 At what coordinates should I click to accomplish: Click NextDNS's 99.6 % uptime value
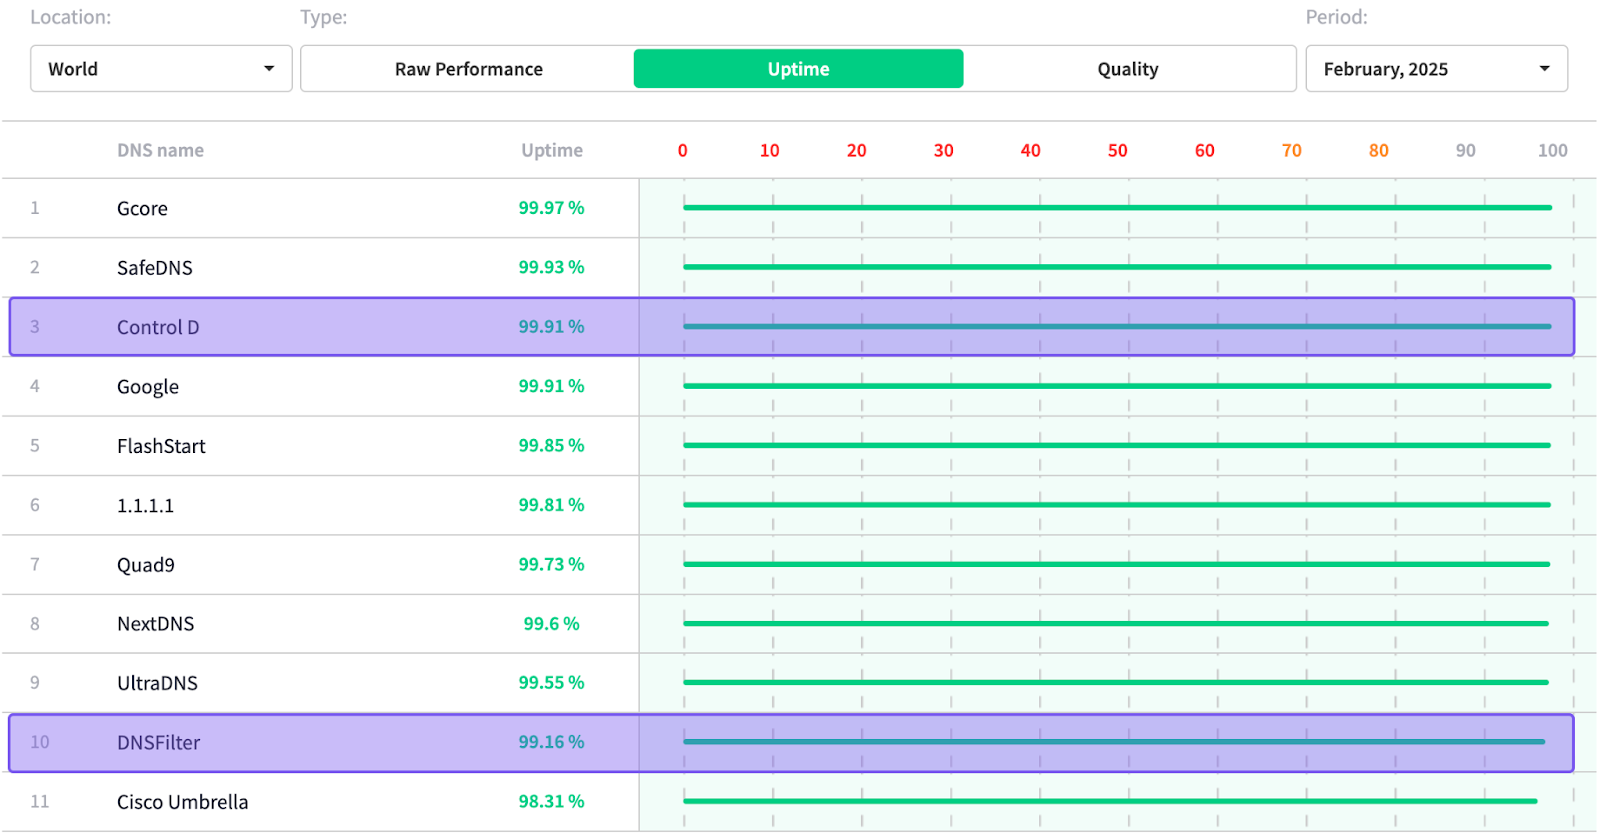click(x=551, y=623)
